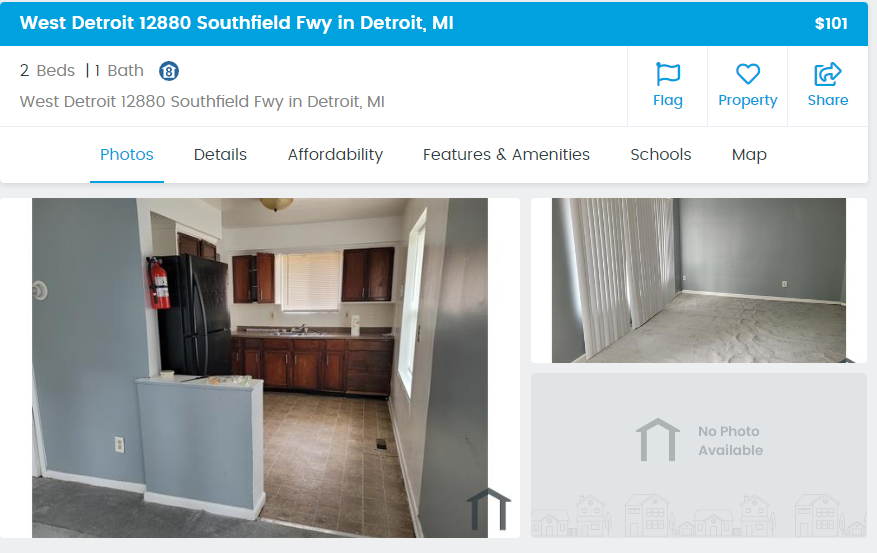The width and height of the screenshot is (877, 553).
Task: View the Schools tab
Action: [x=661, y=154]
